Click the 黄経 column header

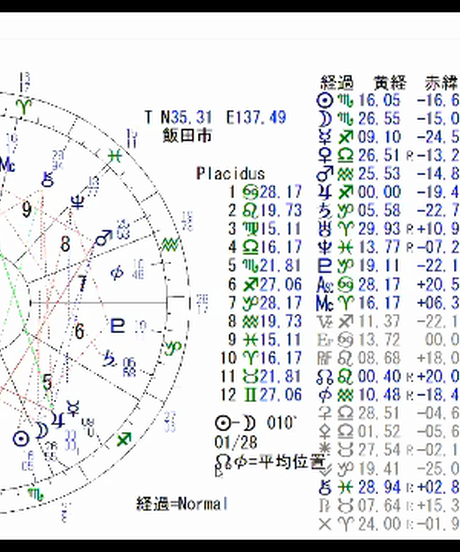(x=390, y=83)
